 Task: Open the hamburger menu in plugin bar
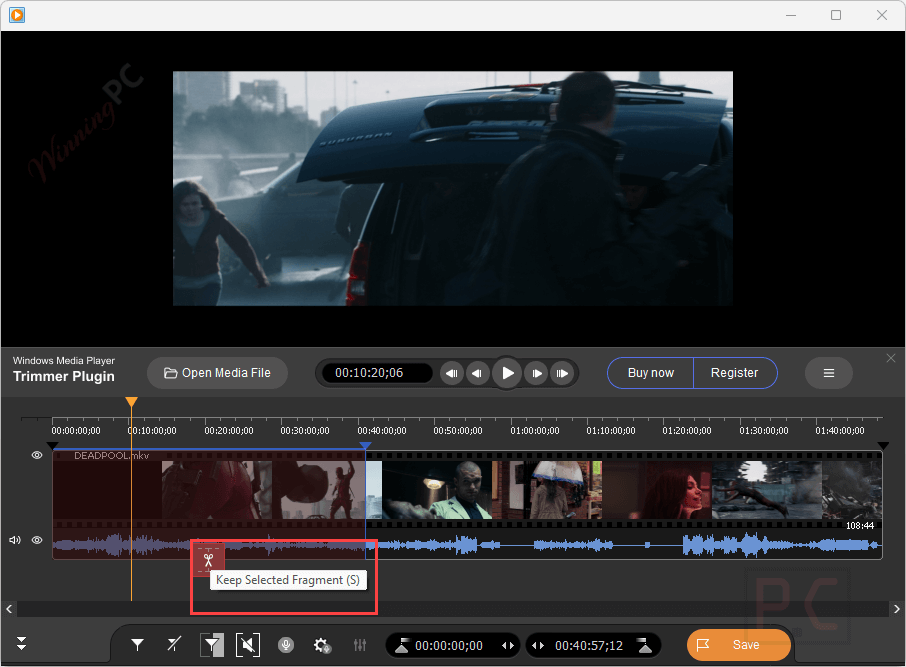829,373
